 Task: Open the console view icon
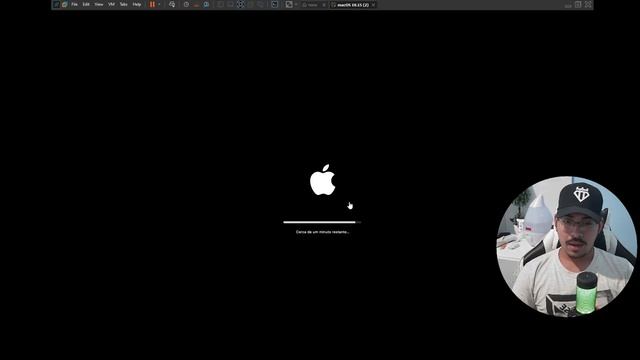click(275, 4)
